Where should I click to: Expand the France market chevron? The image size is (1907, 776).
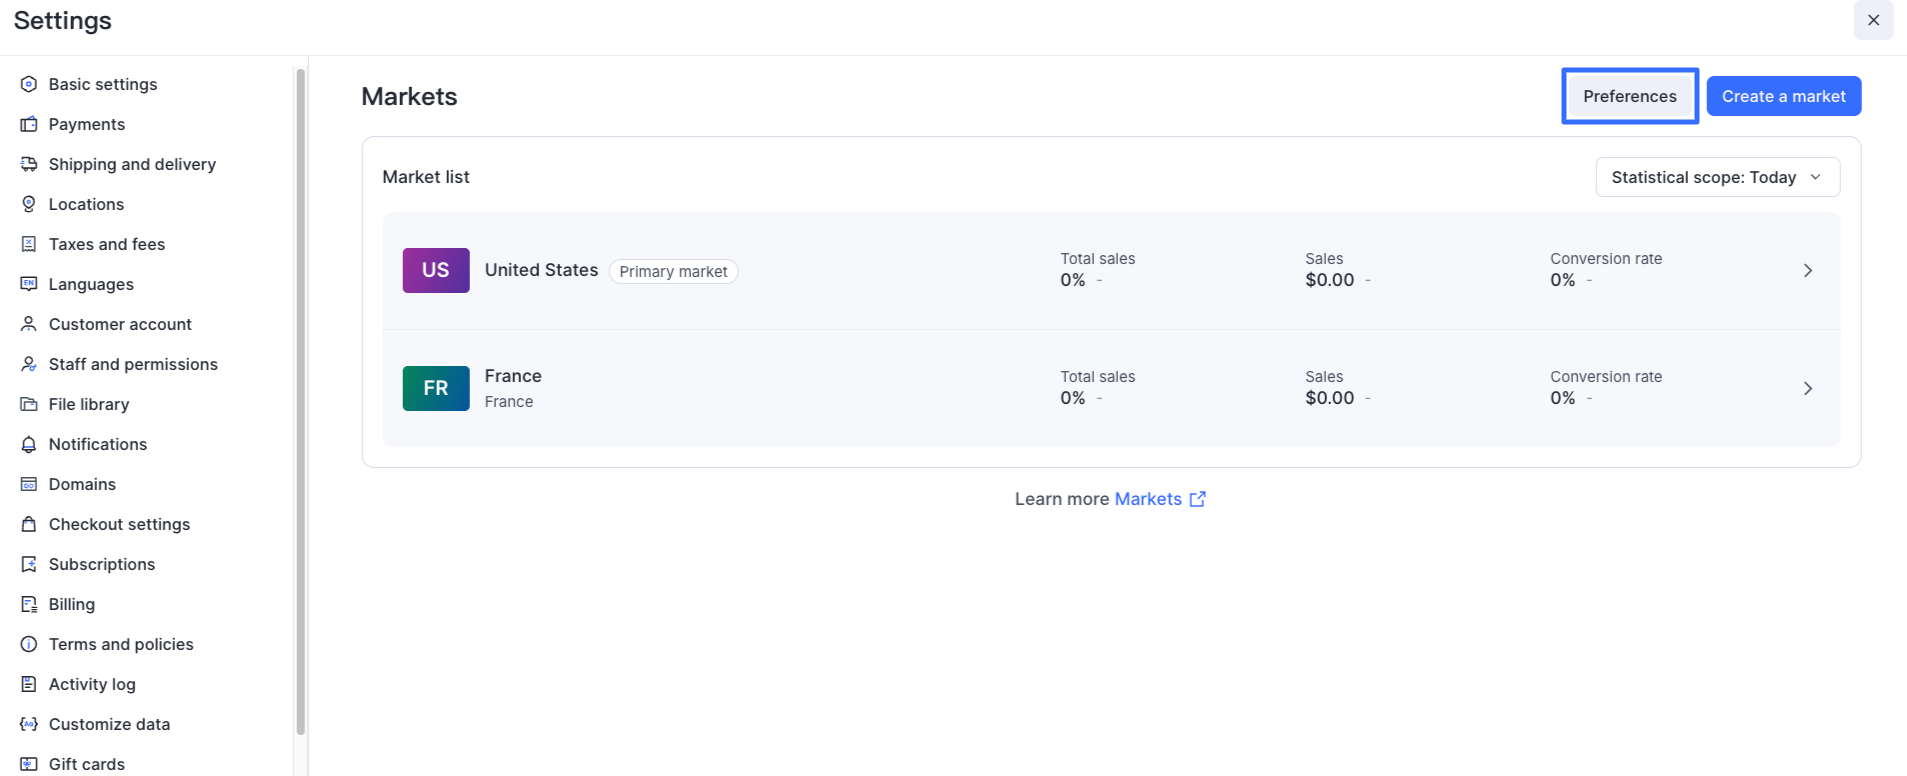pyautogui.click(x=1807, y=389)
